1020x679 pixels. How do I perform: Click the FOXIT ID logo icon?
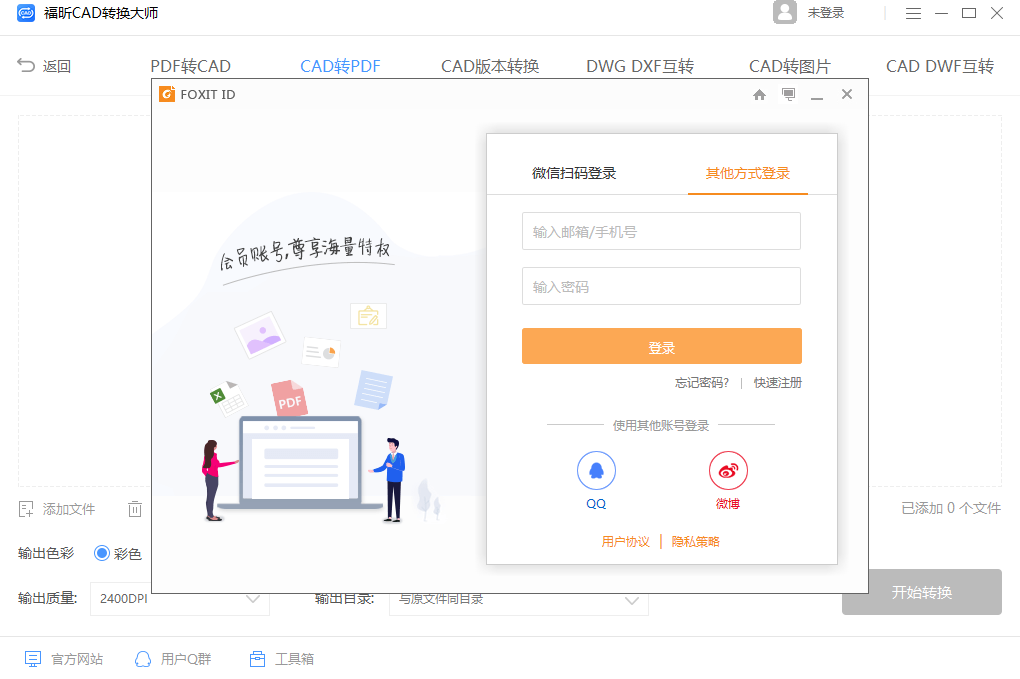[167, 94]
